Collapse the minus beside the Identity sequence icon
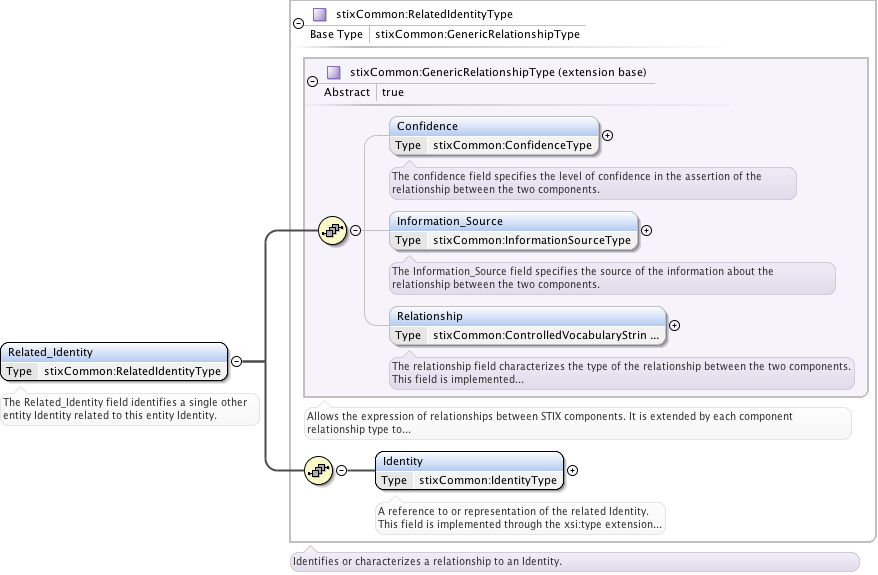The width and height of the screenshot is (878, 575). [341, 469]
